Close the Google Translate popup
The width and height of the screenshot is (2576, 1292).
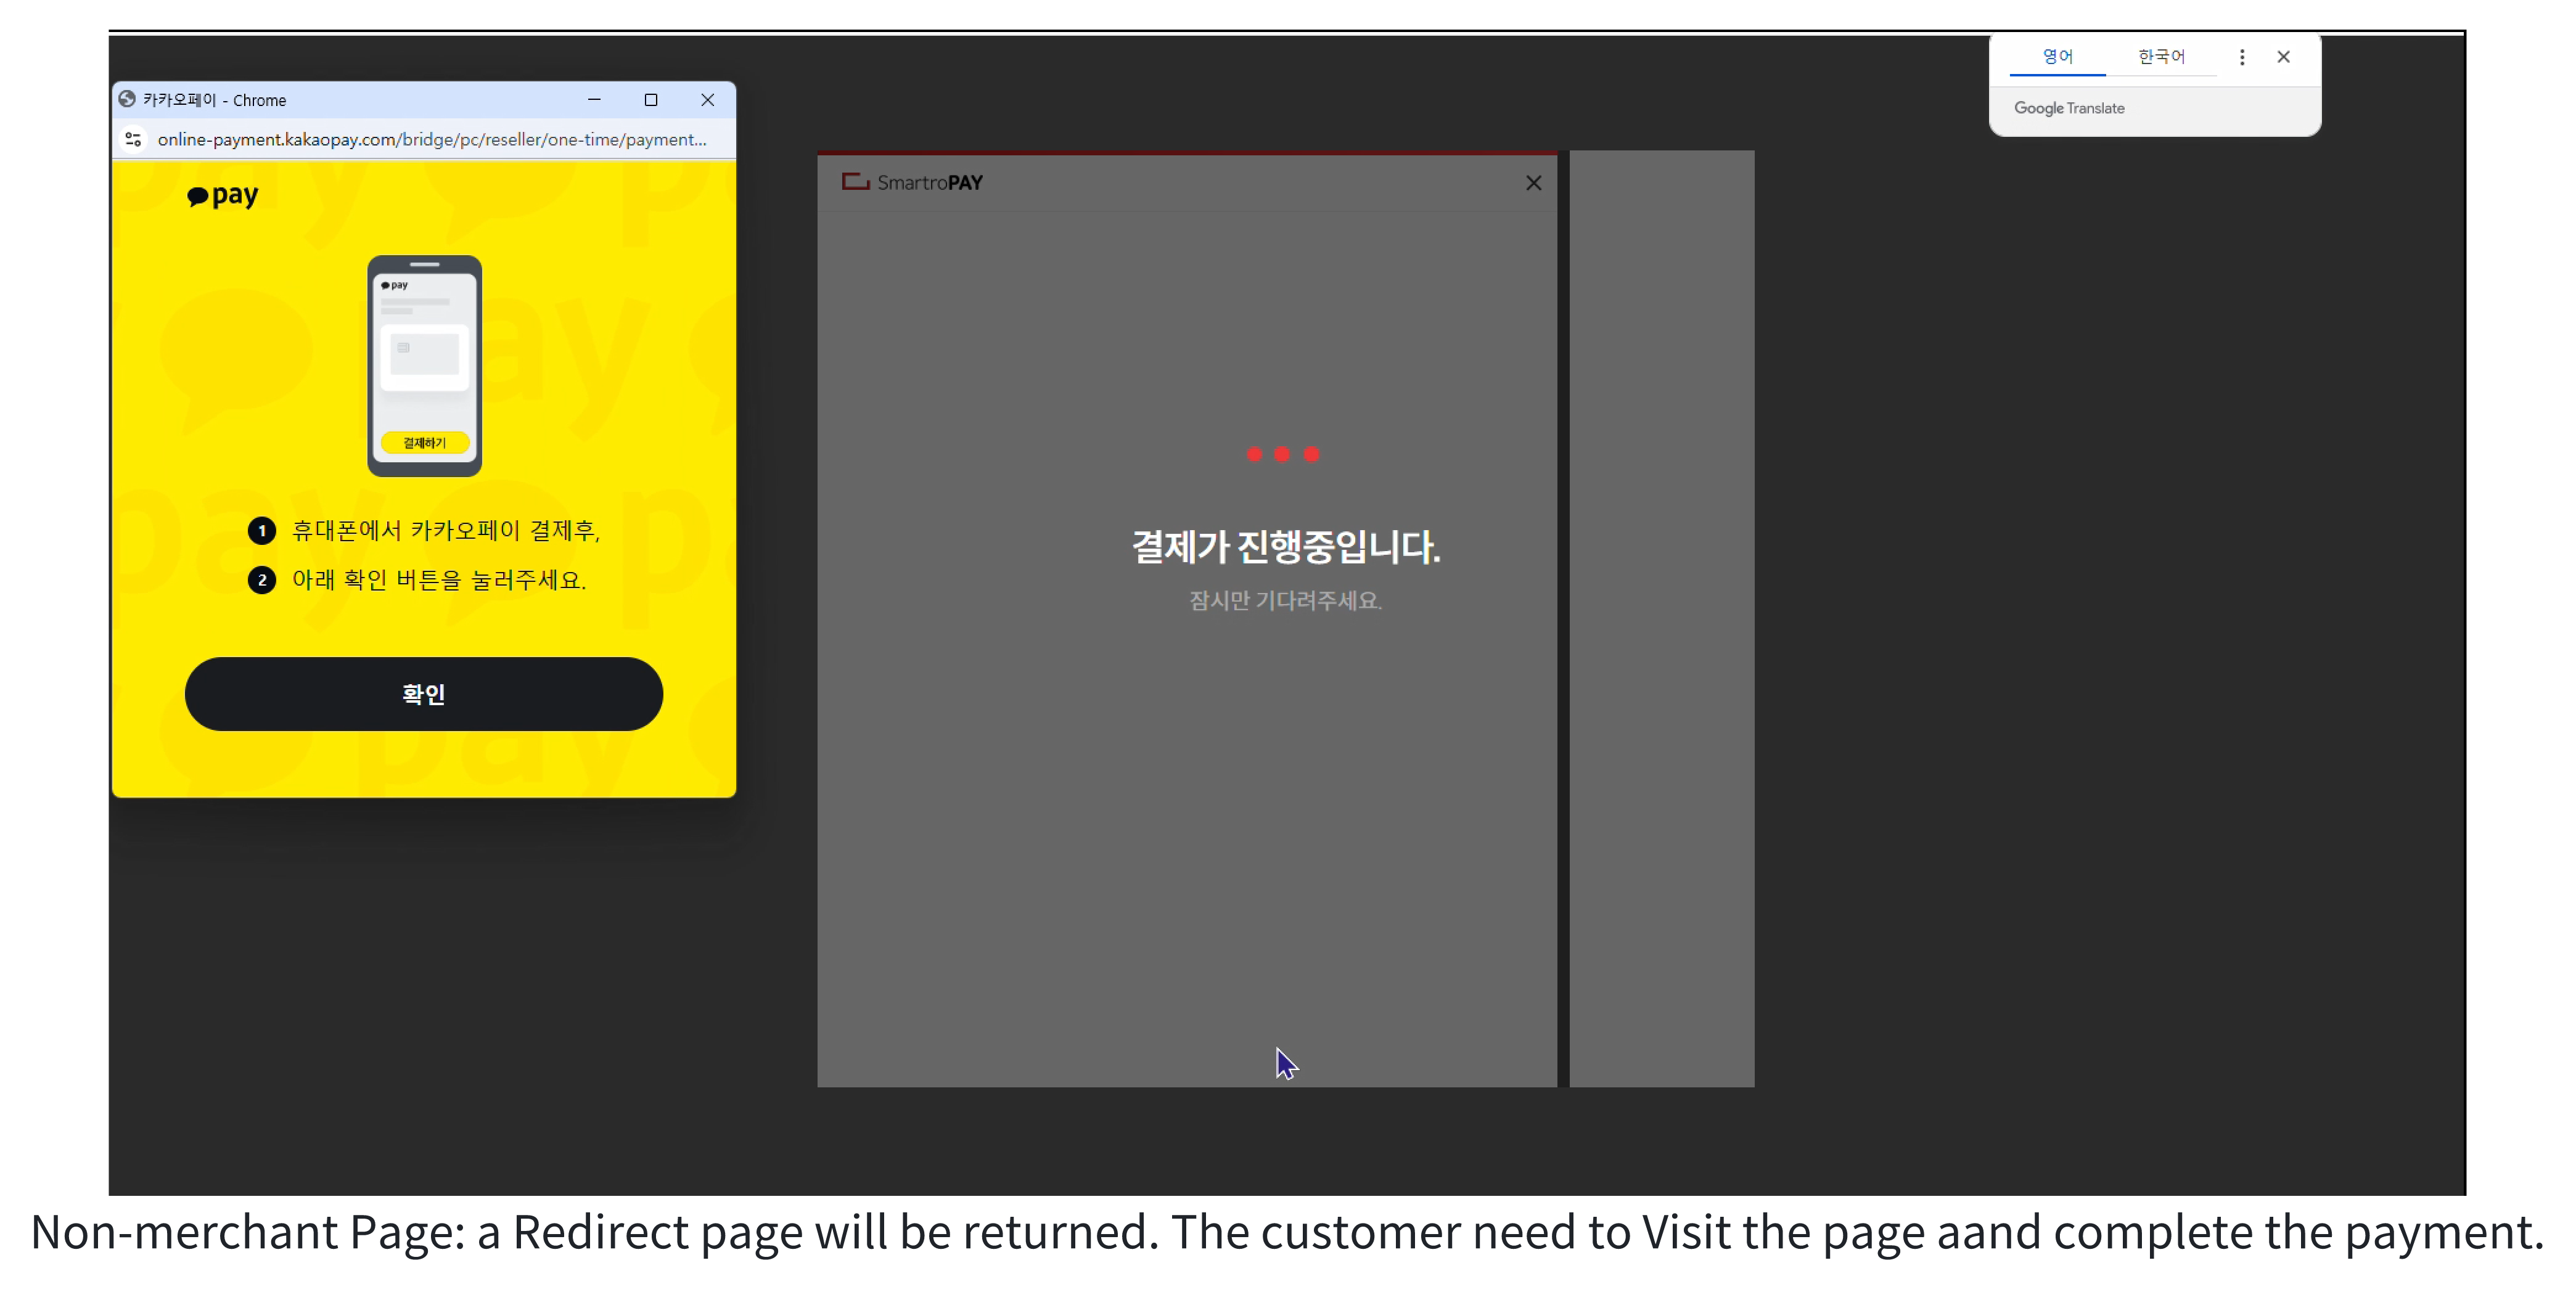pyautogui.click(x=2283, y=57)
